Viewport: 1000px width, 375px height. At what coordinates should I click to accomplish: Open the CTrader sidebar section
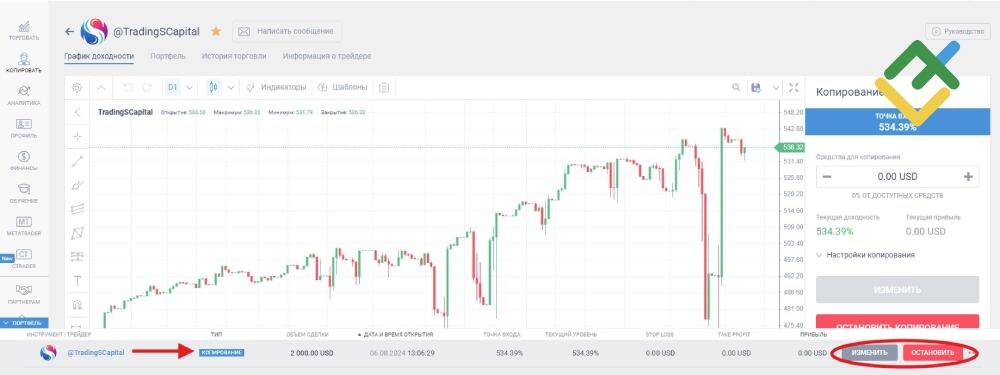tap(24, 258)
